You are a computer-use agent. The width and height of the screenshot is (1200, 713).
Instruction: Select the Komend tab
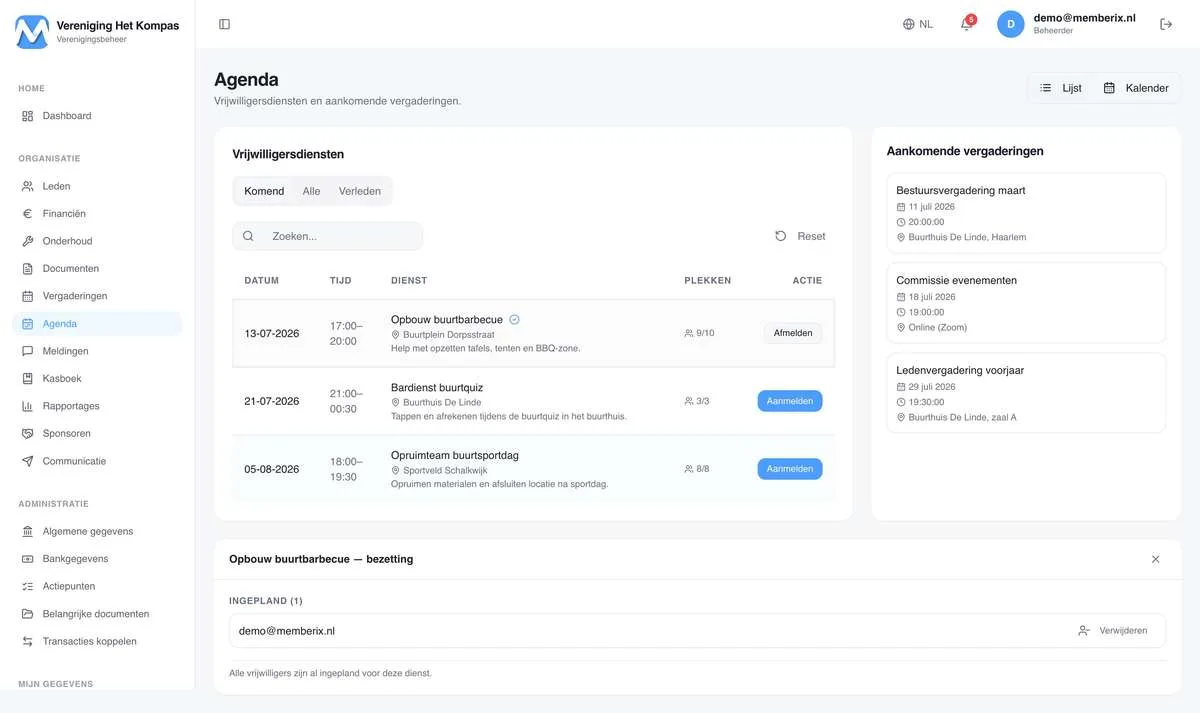click(x=264, y=191)
